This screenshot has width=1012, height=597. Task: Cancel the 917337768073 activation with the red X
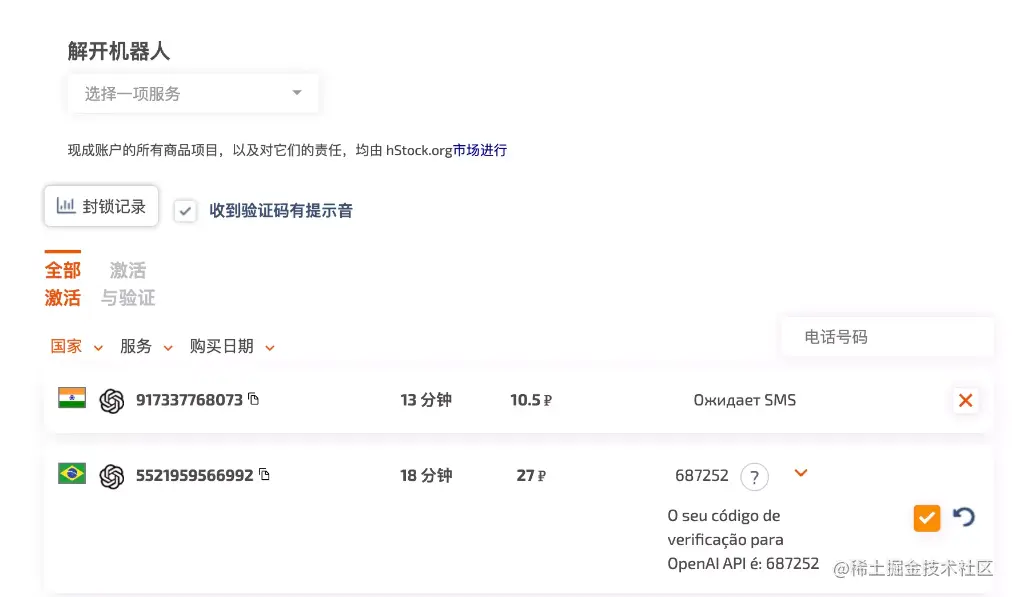(966, 400)
